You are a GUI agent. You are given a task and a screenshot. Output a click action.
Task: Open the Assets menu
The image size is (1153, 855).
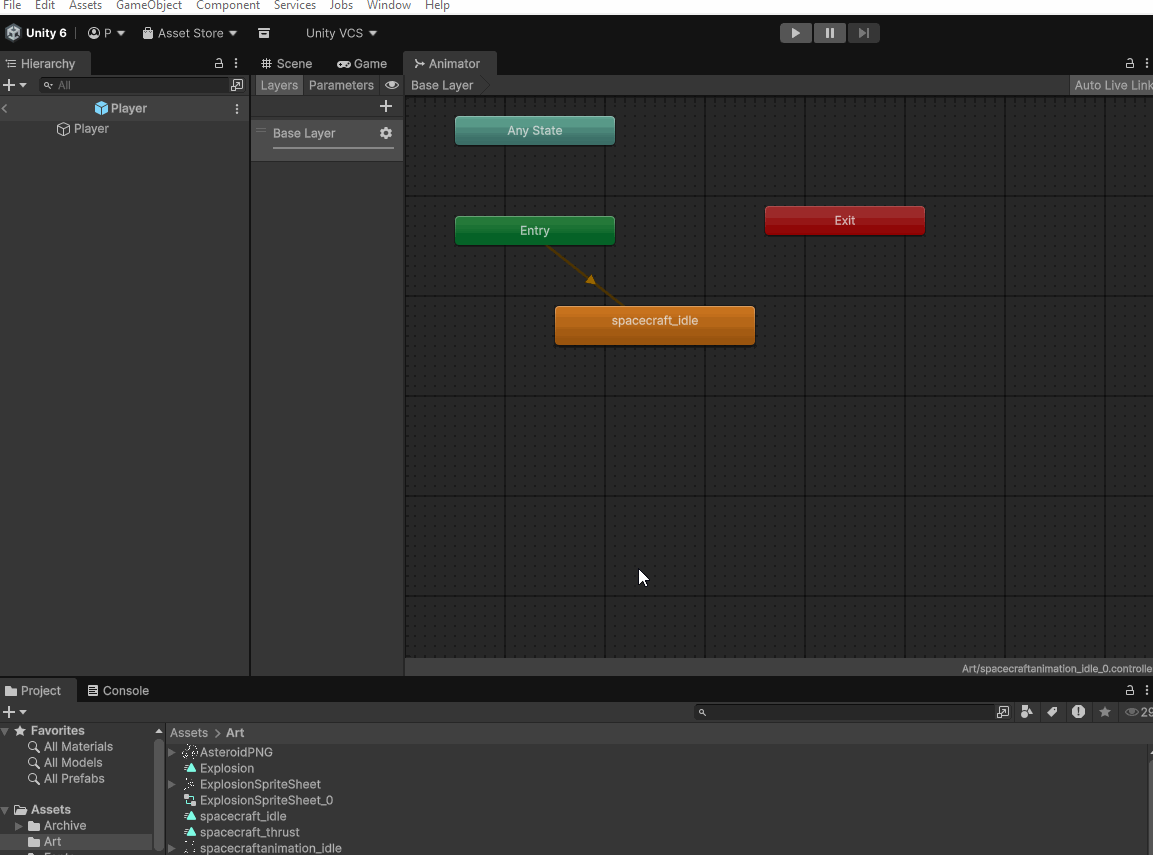point(85,5)
